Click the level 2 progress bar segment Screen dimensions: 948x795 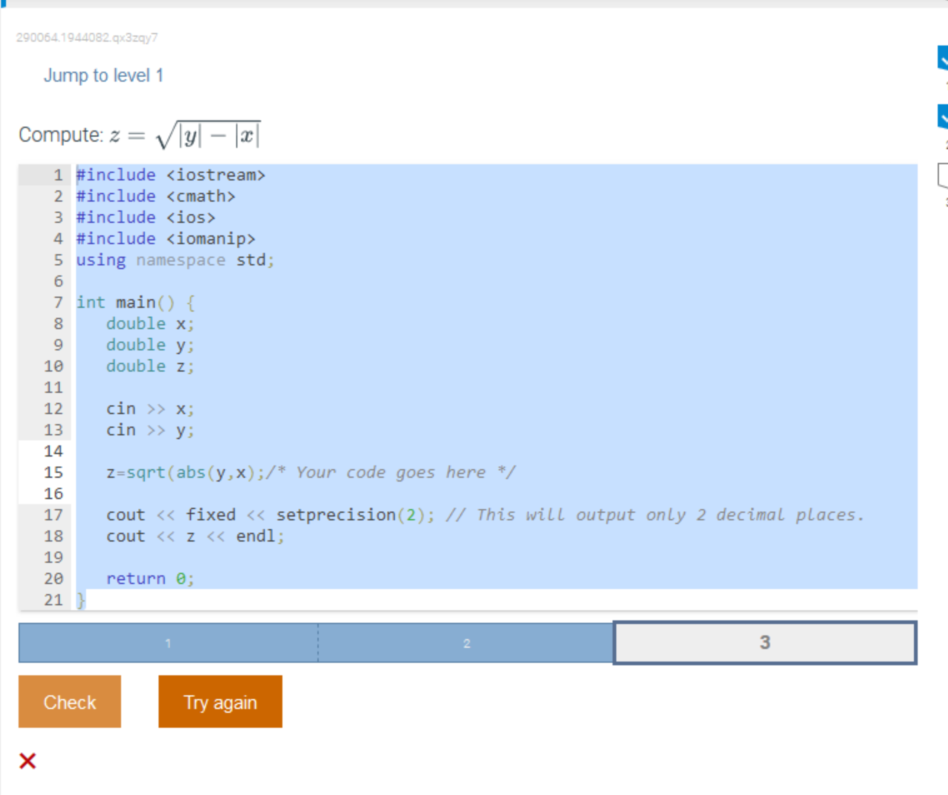(466, 642)
